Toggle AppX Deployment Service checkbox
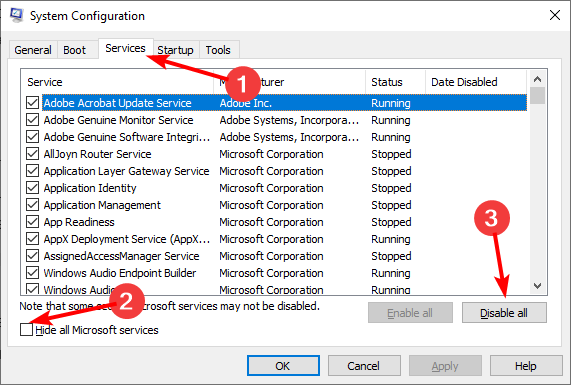Screen dimensions: 571x385 click(x=32, y=239)
